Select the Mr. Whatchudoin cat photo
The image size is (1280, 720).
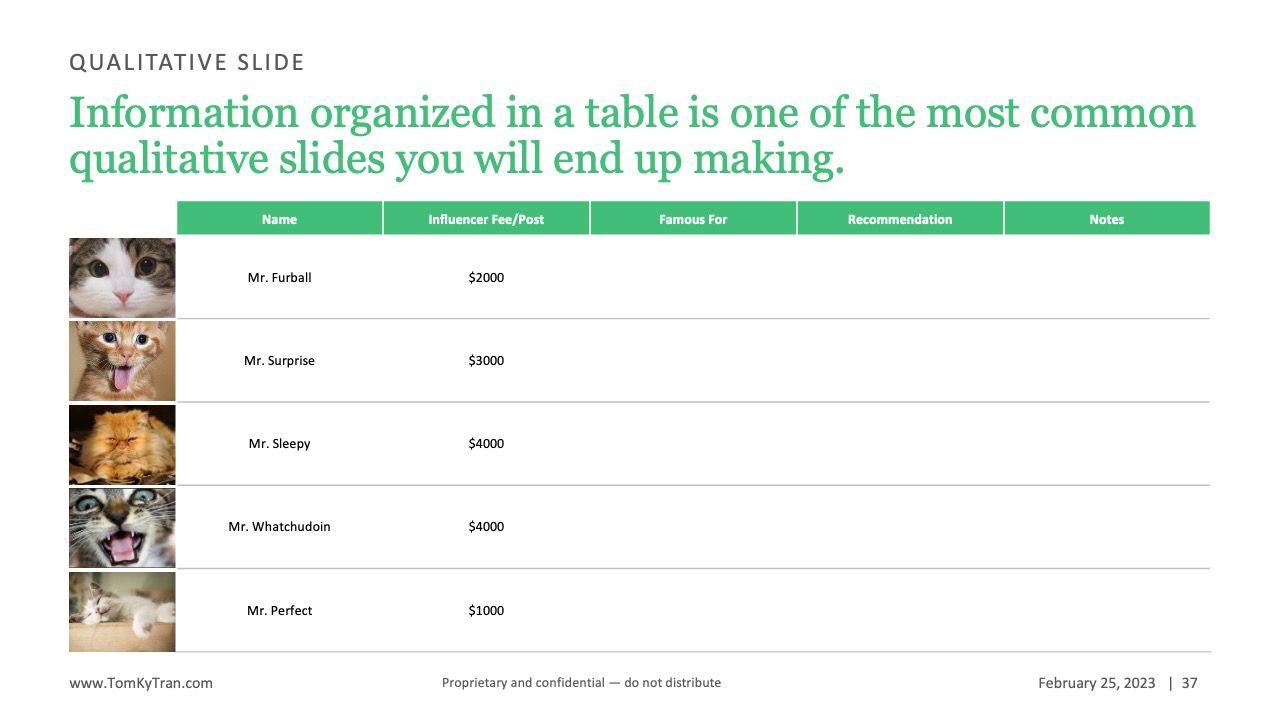pos(122,527)
